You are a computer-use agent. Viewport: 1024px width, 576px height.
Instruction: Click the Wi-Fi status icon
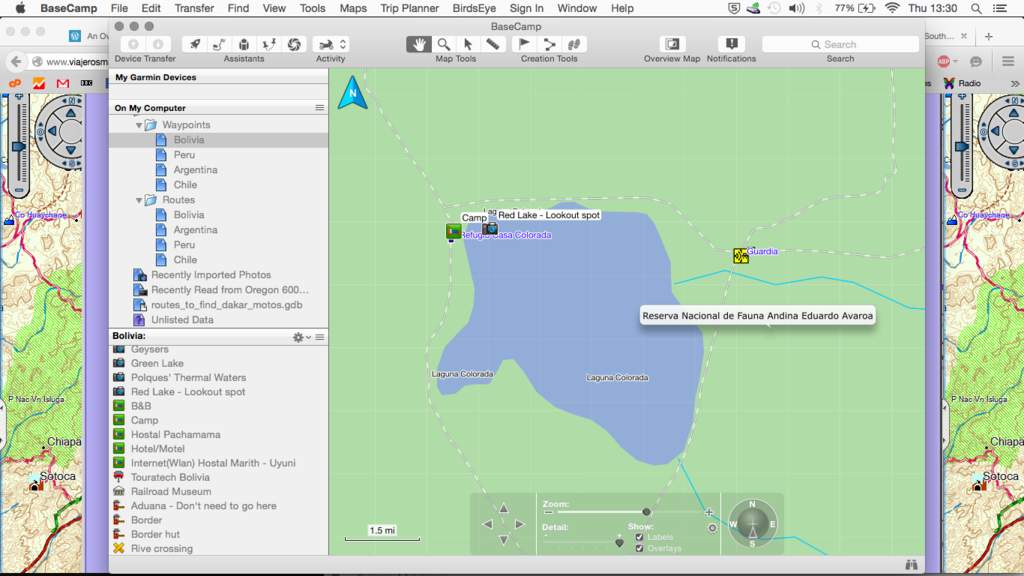tap(891, 8)
